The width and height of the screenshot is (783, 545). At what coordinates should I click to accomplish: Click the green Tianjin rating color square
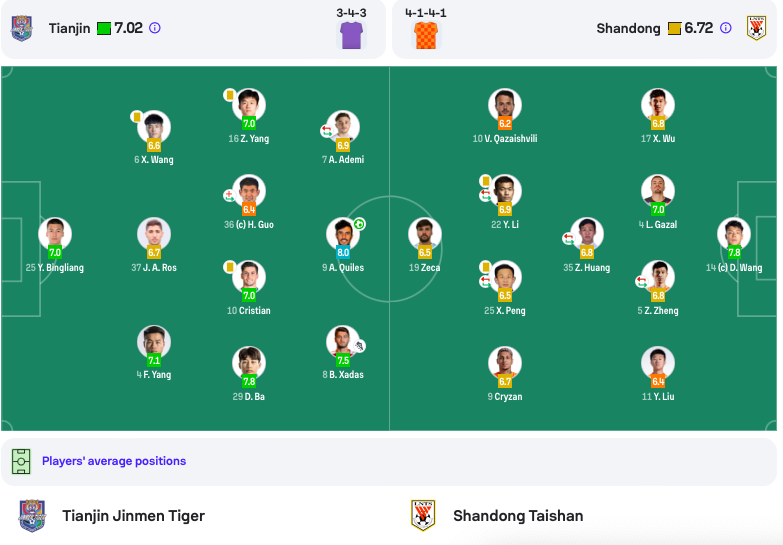(x=104, y=28)
